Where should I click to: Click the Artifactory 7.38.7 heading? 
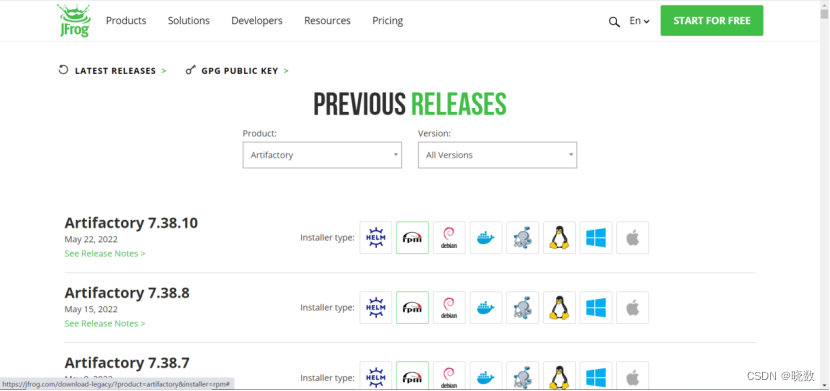(127, 362)
